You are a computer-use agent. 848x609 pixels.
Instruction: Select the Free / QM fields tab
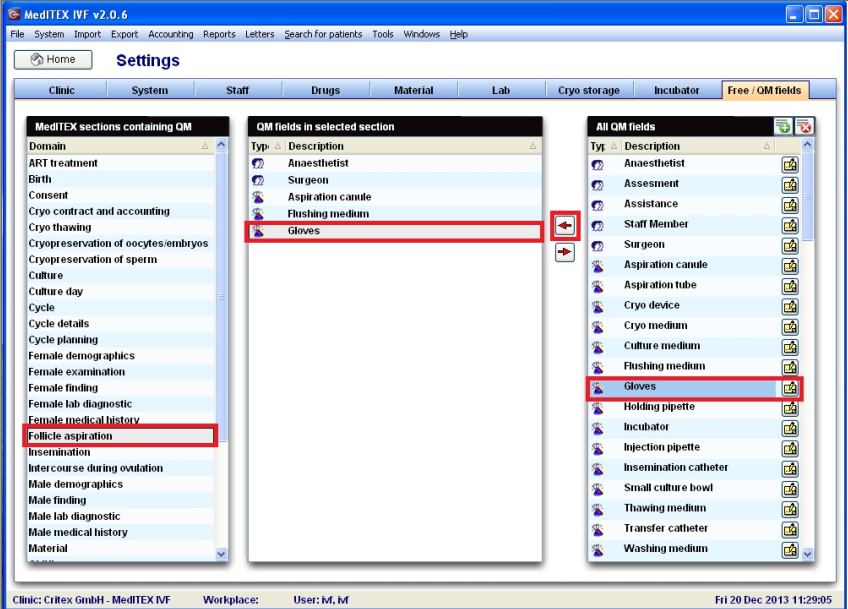[x=765, y=90]
